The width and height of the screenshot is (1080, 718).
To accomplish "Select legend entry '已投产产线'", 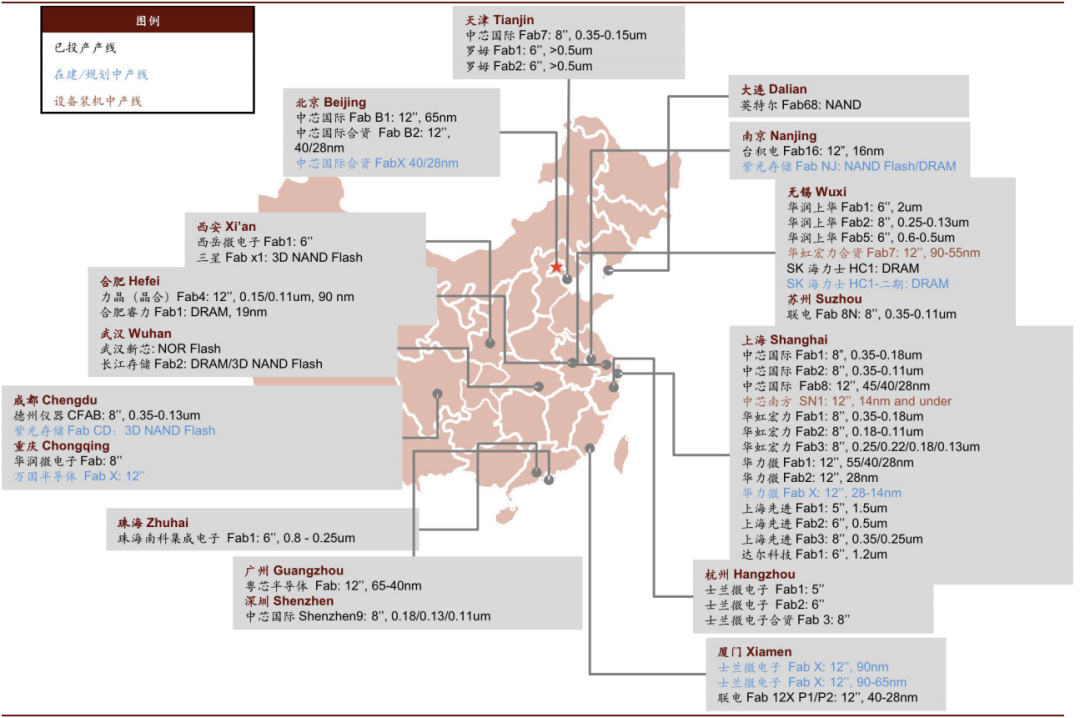I will point(85,48).
